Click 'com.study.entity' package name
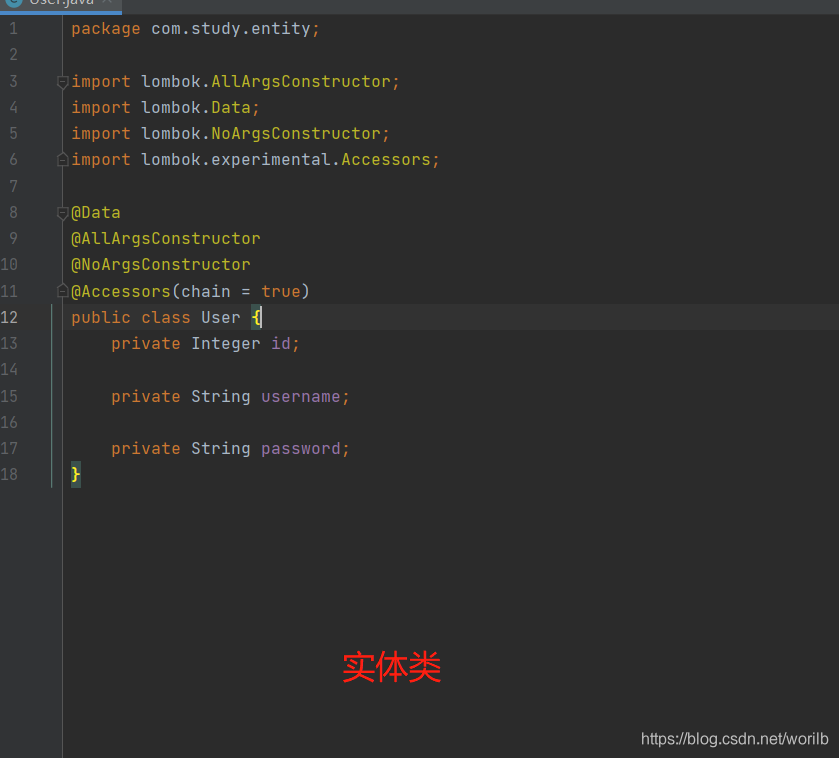The image size is (839, 758). tap(231, 29)
